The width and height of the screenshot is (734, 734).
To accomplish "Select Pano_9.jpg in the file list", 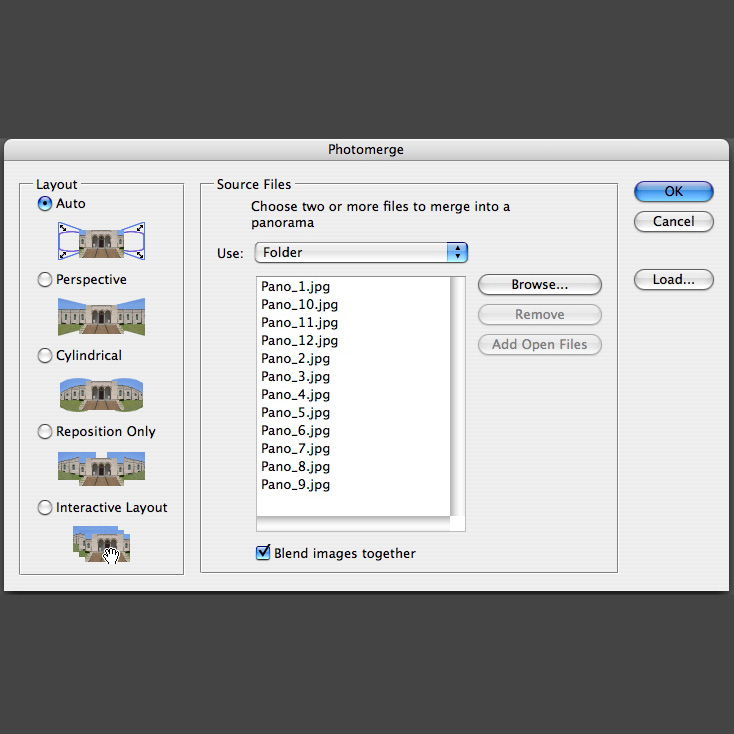I will (x=353, y=484).
